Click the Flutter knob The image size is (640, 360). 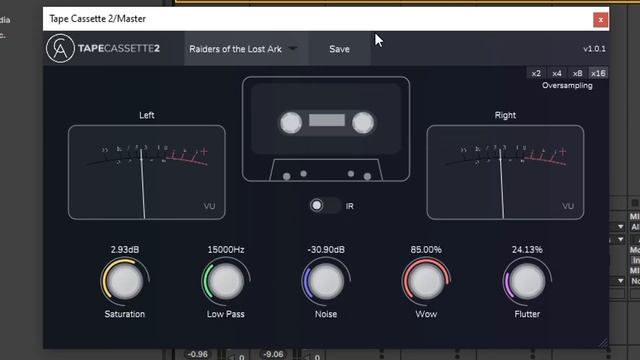(x=527, y=281)
